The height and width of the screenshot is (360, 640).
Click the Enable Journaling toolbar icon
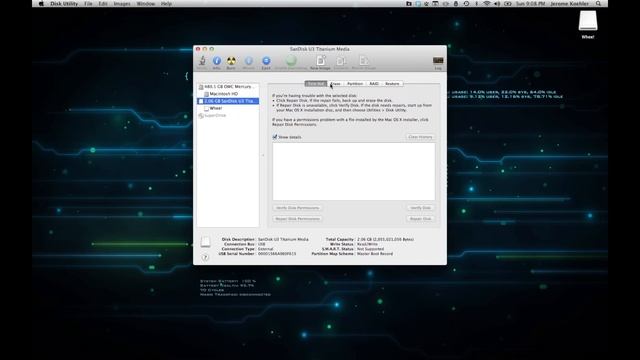point(291,61)
